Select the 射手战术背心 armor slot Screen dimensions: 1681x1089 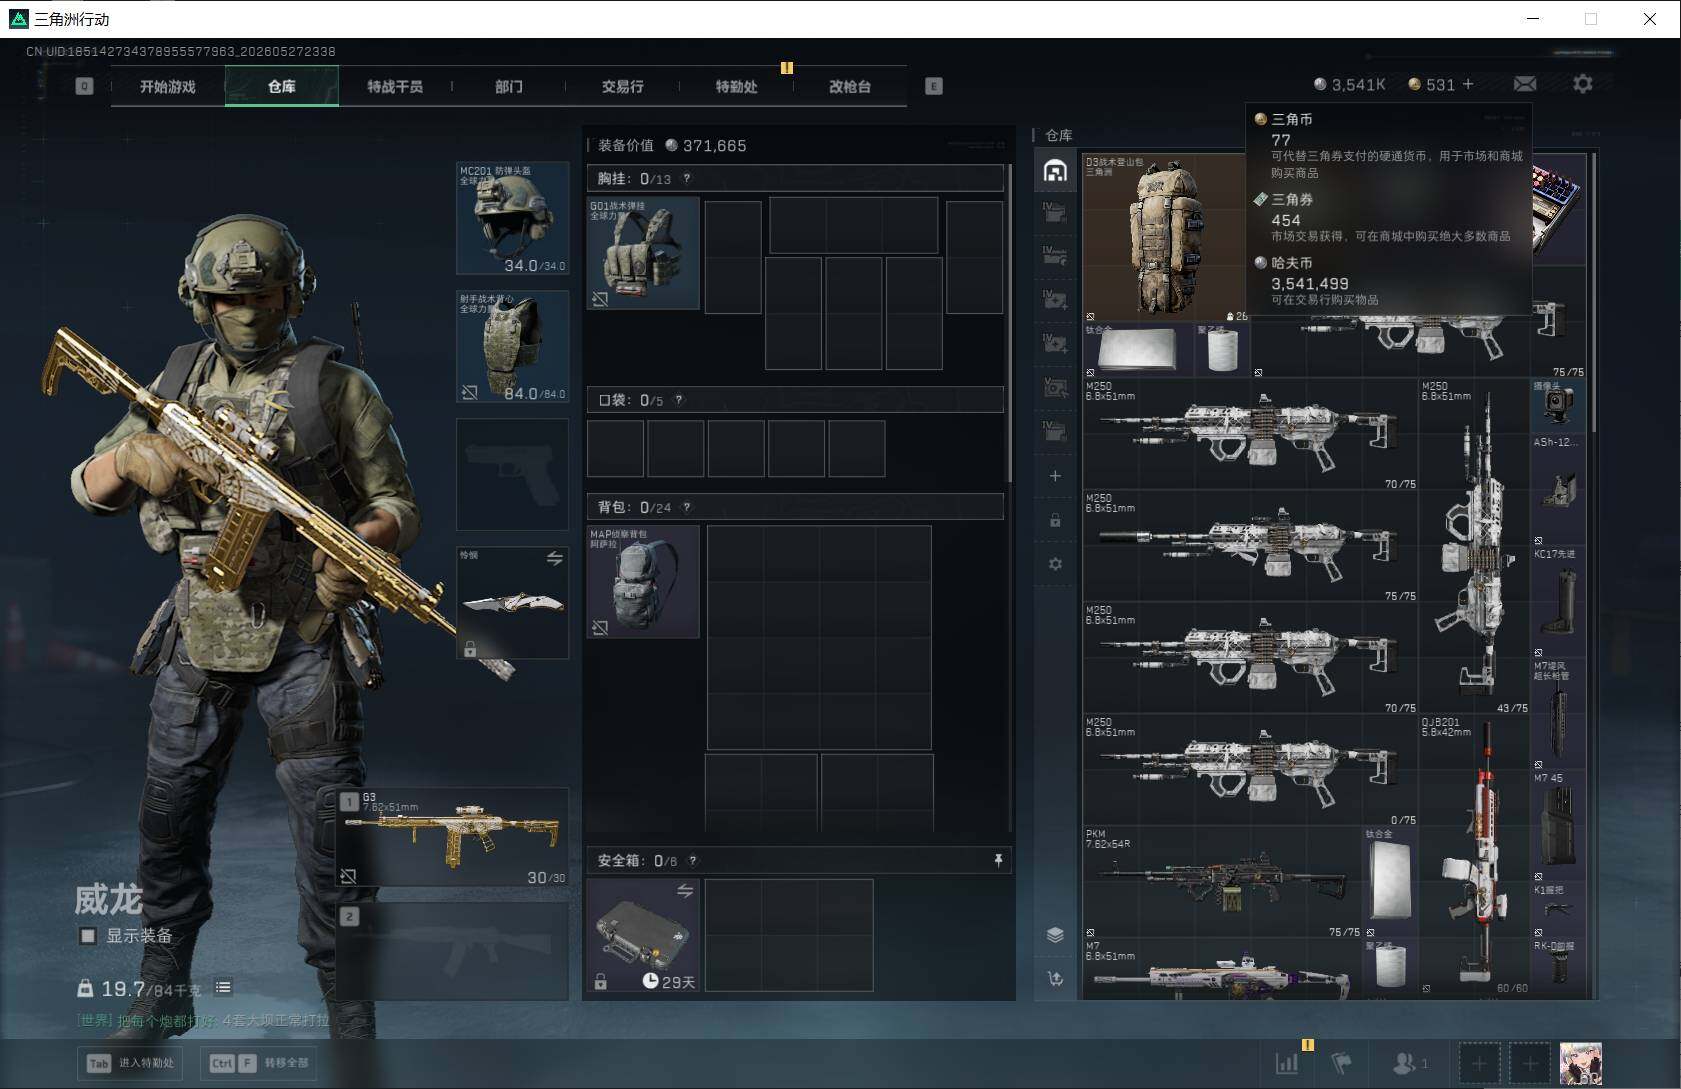(512, 346)
